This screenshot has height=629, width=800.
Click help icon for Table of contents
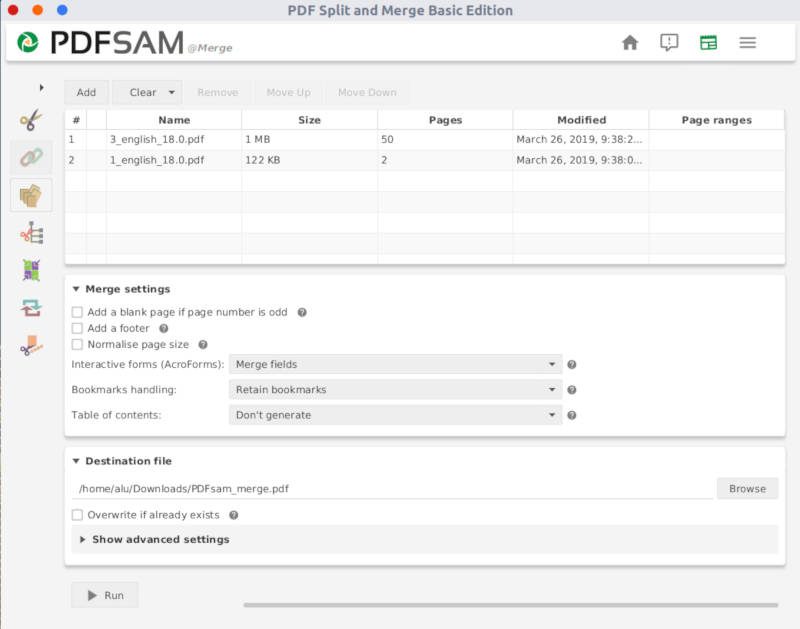(x=572, y=415)
